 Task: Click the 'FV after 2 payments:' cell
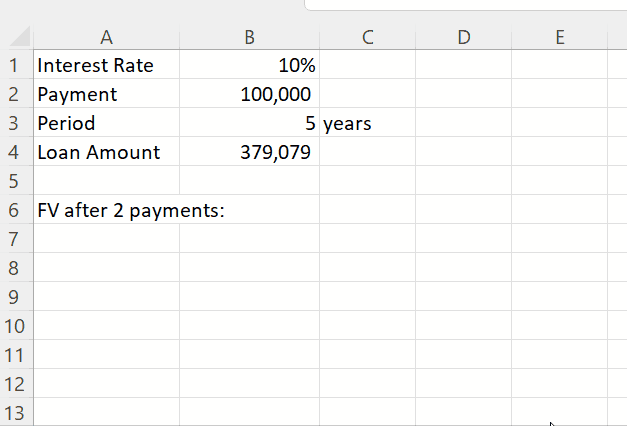coord(106,211)
